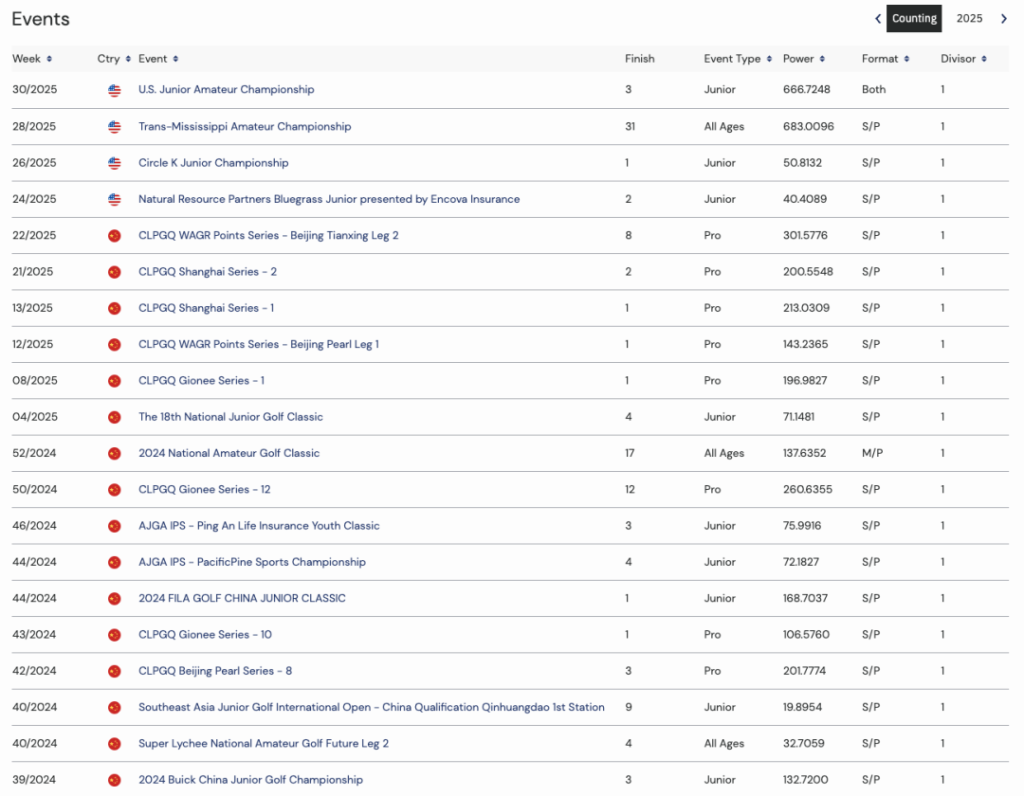
Task: Sort events by Format column
Action: pos(885,59)
